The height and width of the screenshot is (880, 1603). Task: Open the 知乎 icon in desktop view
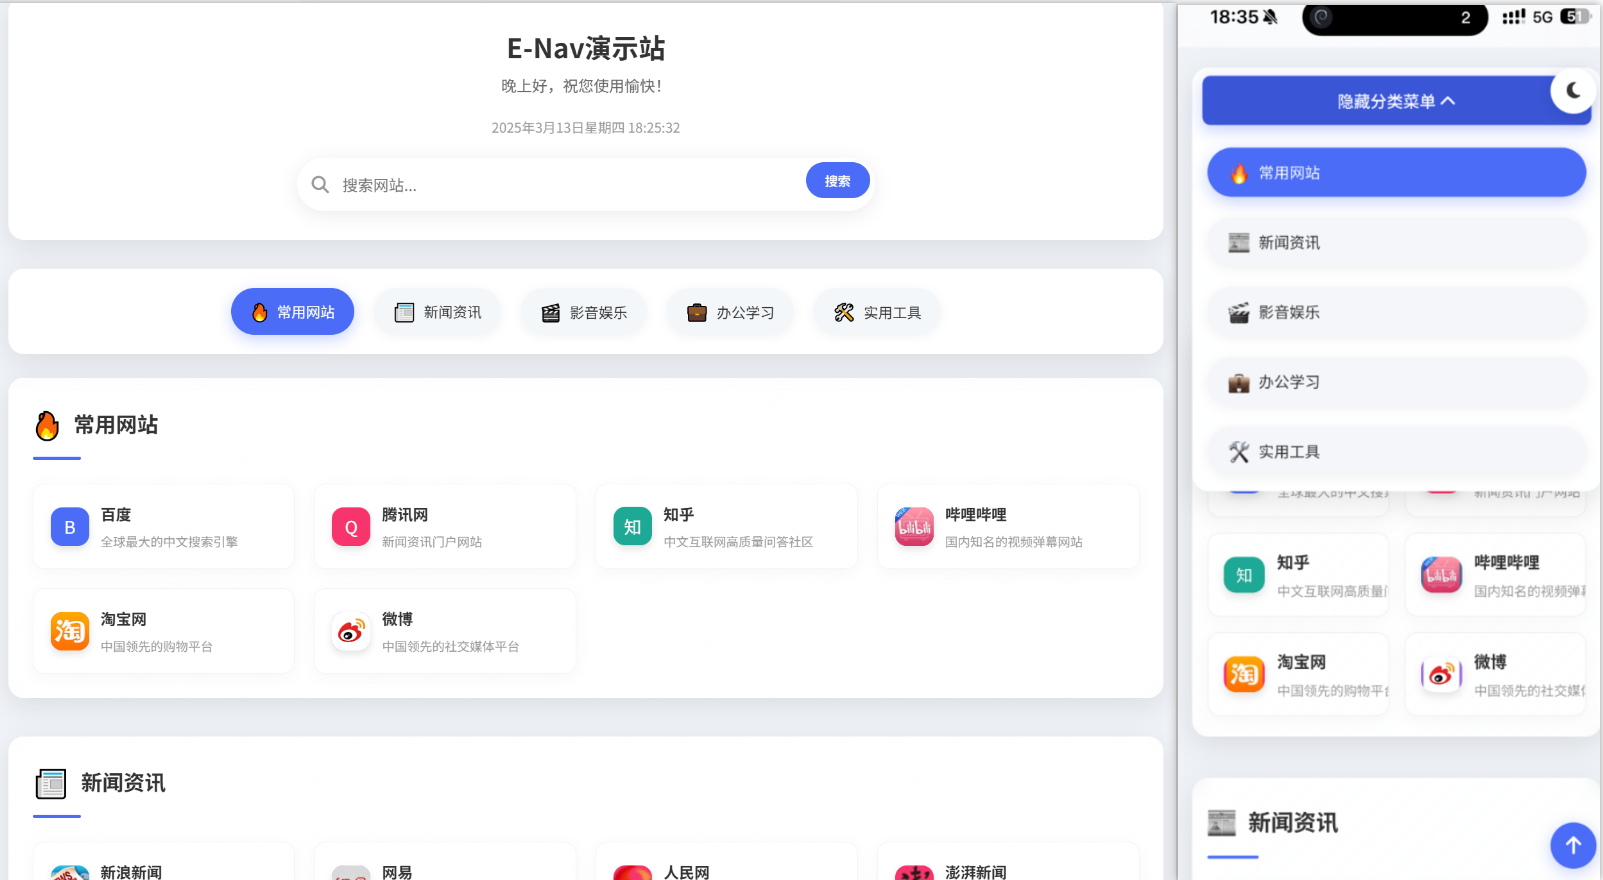click(632, 527)
